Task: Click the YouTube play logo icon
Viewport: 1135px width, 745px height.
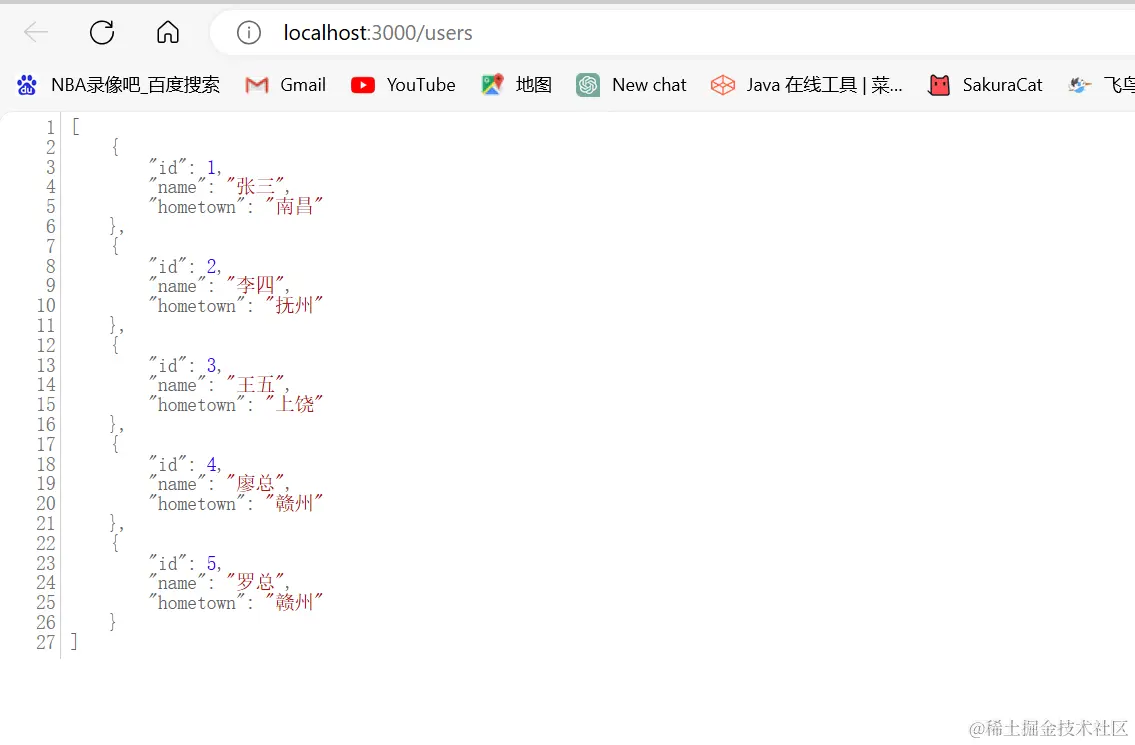Action: [x=363, y=85]
